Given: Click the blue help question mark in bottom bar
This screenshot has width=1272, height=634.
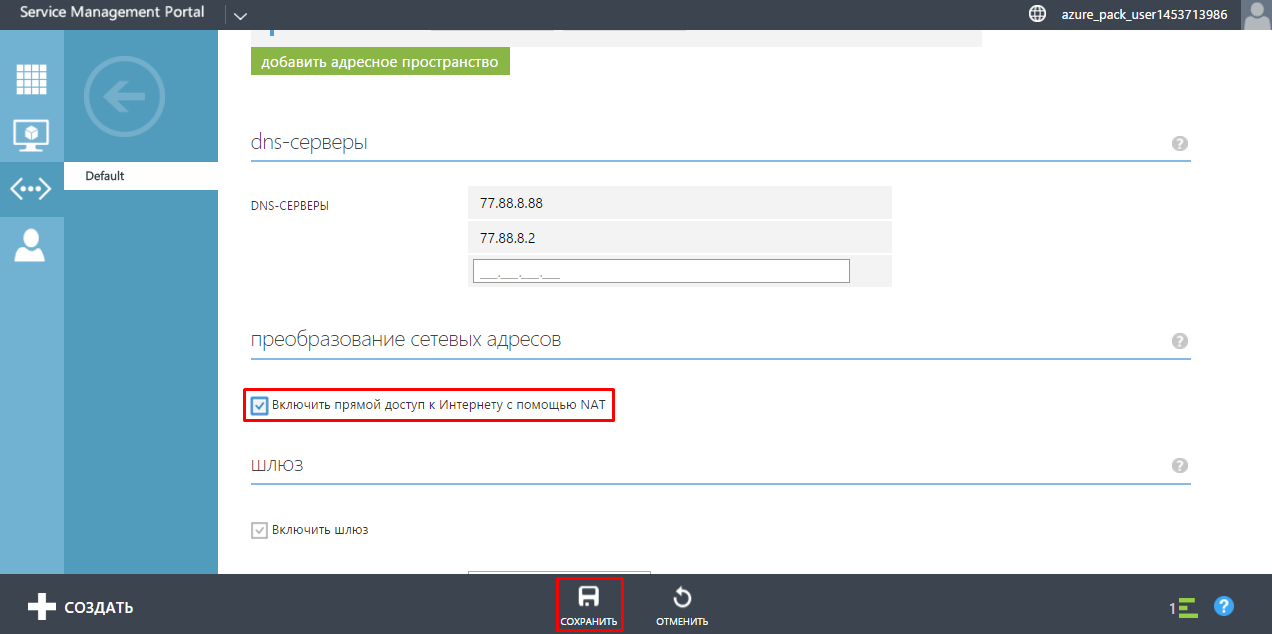Looking at the screenshot, I should coord(1223,606).
